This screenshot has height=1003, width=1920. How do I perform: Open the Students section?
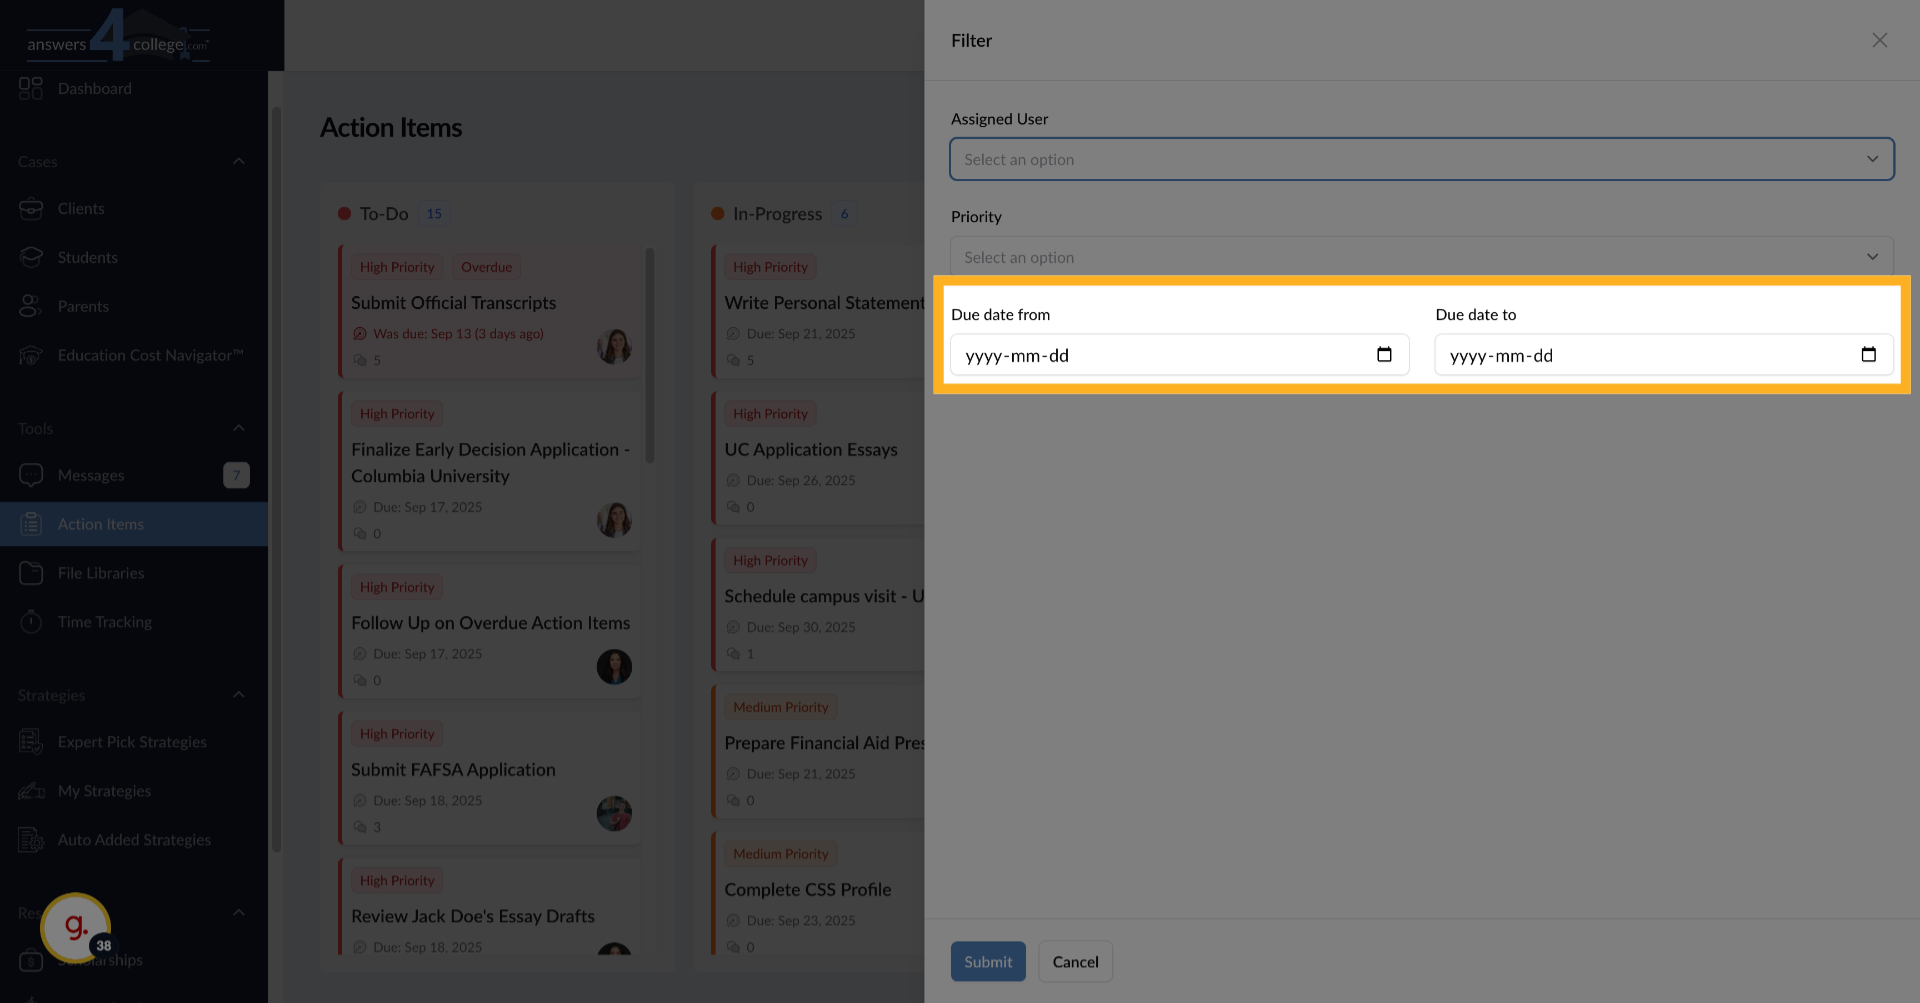pos(88,257)
